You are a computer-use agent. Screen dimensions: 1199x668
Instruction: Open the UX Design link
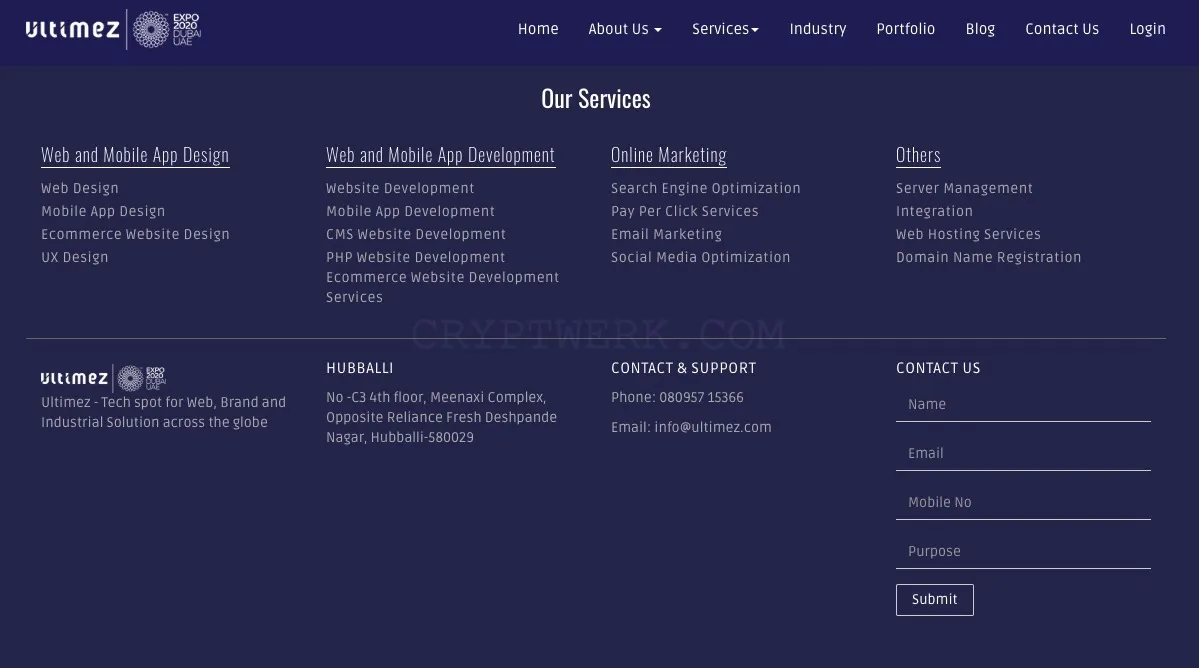pos(74,257)
